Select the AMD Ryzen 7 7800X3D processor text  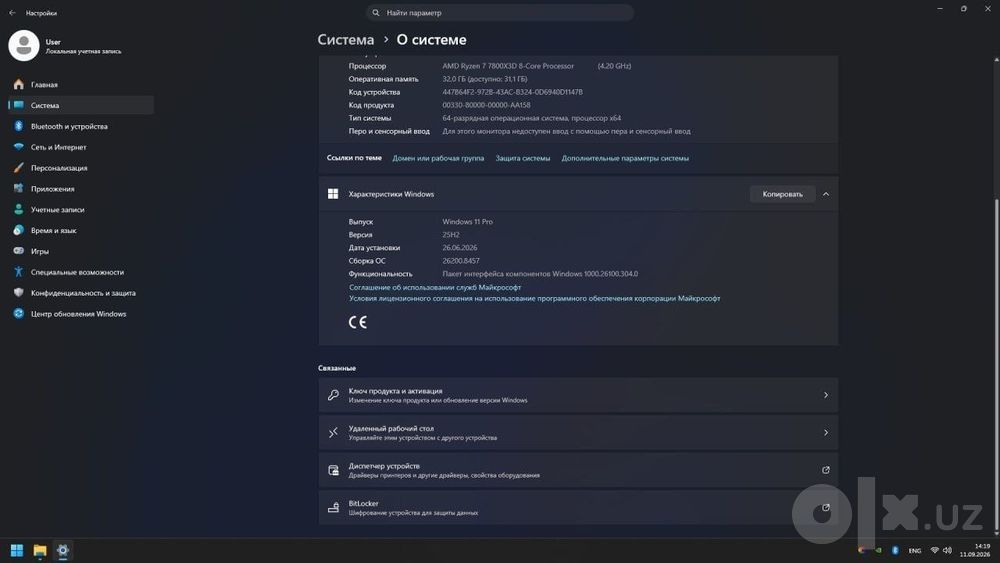[508, 66]
